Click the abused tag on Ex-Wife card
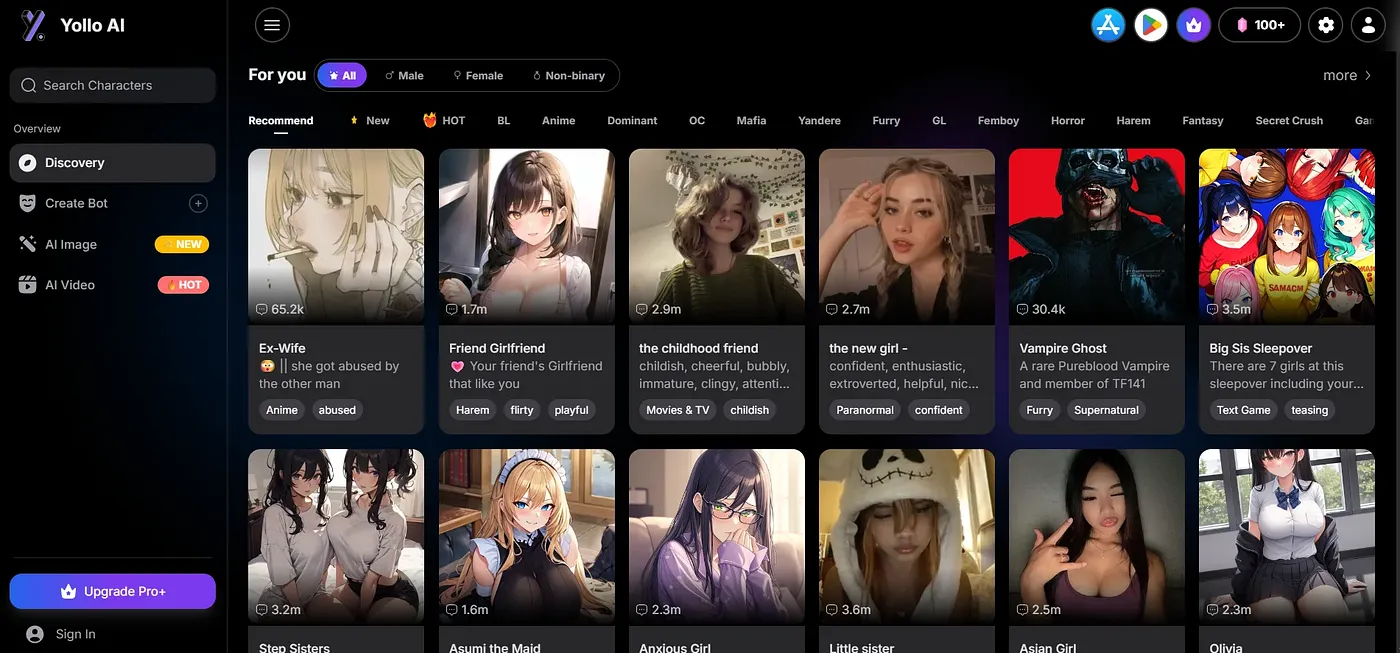Image resolution: width=1400 pixels, height=653 pixels. point(337,410)
